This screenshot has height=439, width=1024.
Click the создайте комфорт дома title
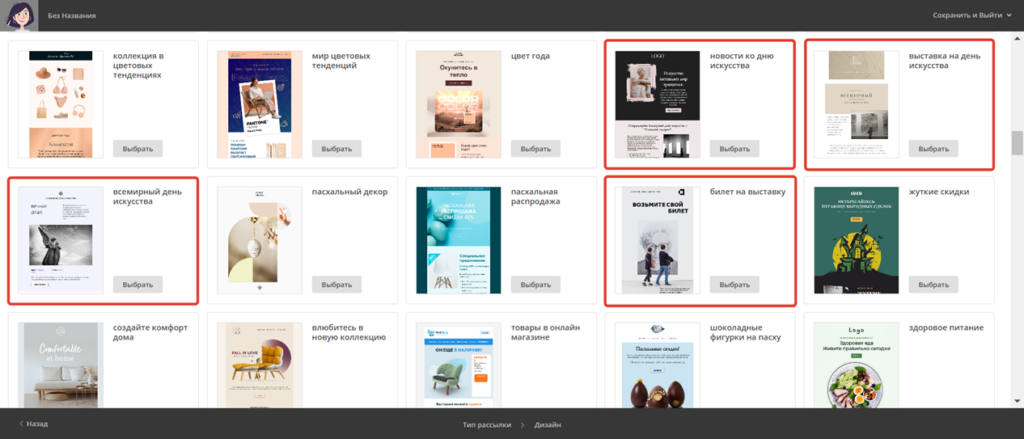[150, 333]
